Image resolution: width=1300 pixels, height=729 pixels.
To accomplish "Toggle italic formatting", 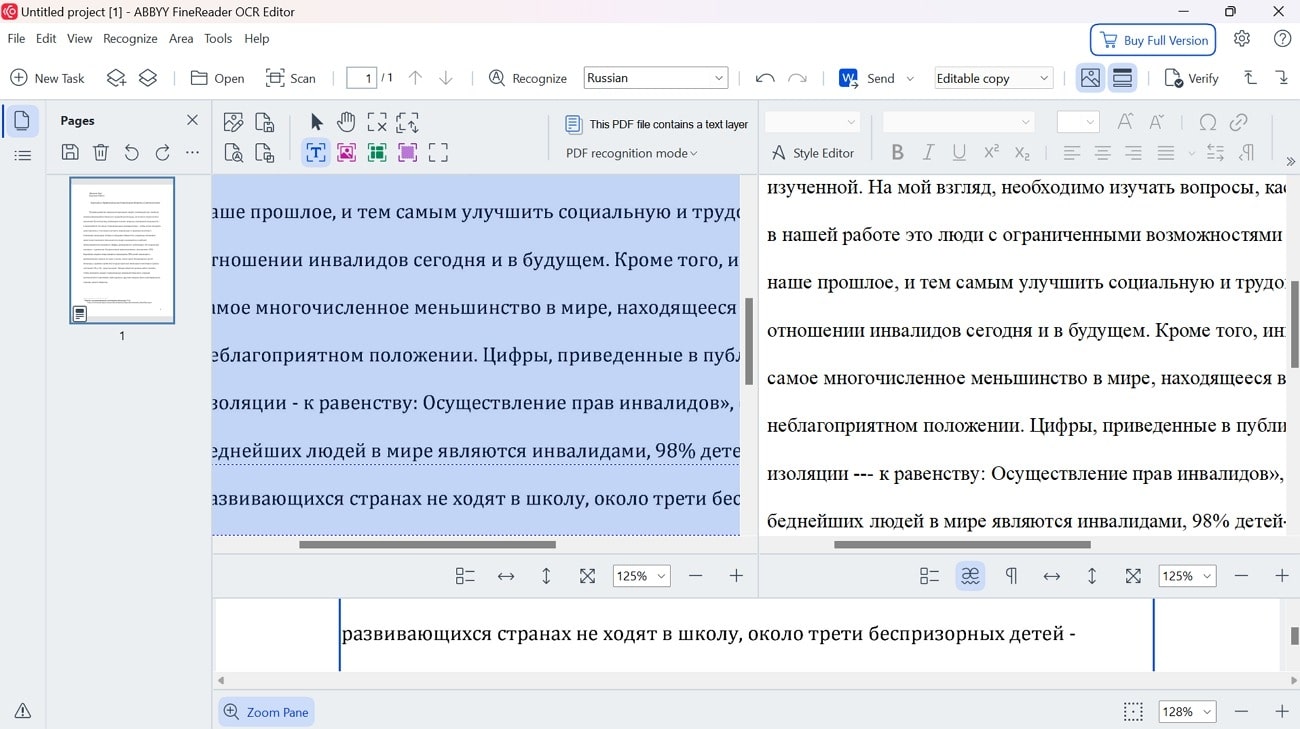I will 928,153.
